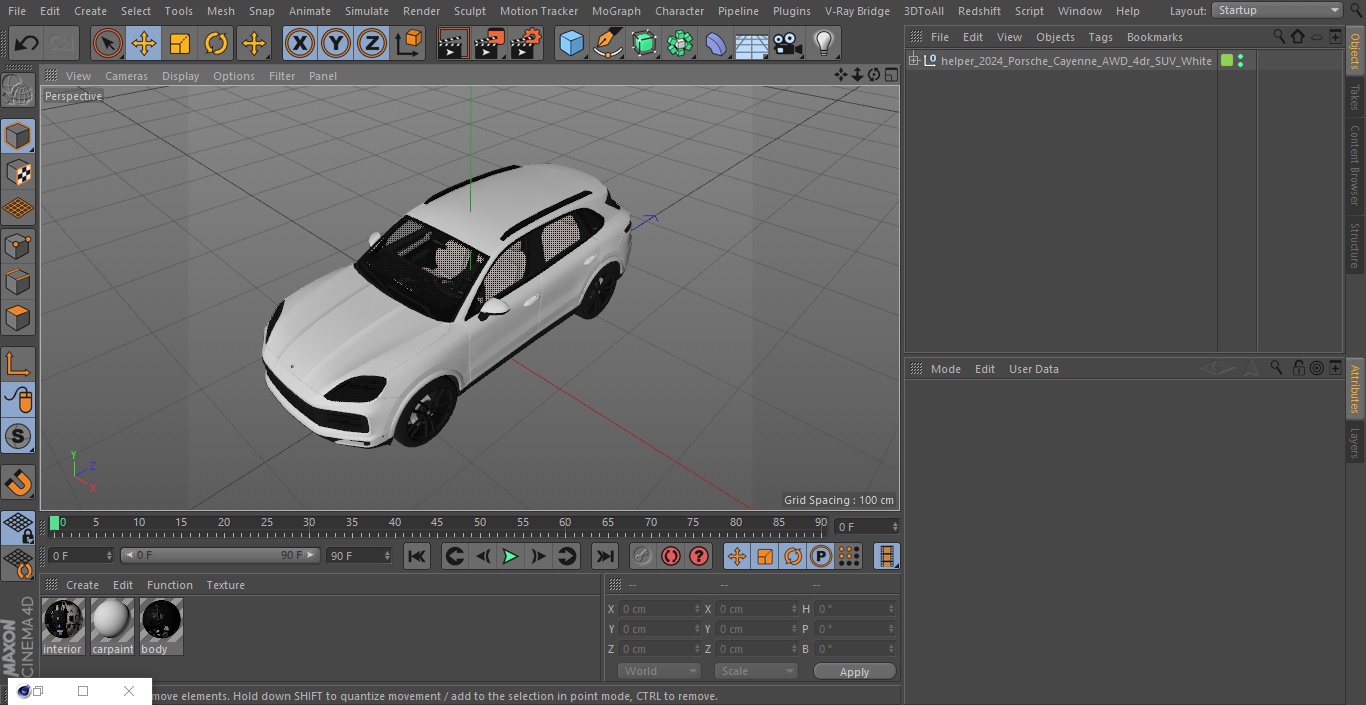This screenshot has width=1366, height=705.
Task: Toggle Y axis lock
Action: click(336, 44)
